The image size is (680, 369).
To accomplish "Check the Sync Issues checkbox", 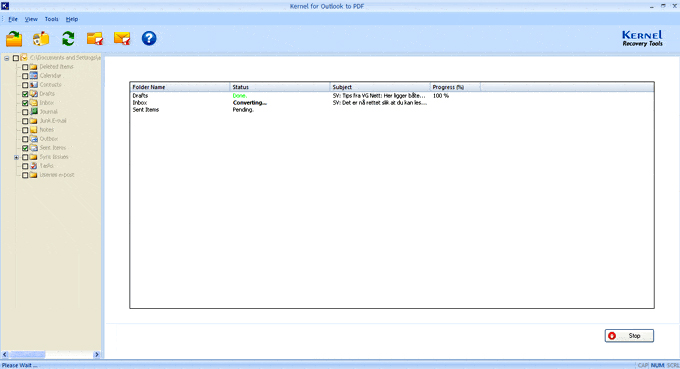I will point(25,157).
